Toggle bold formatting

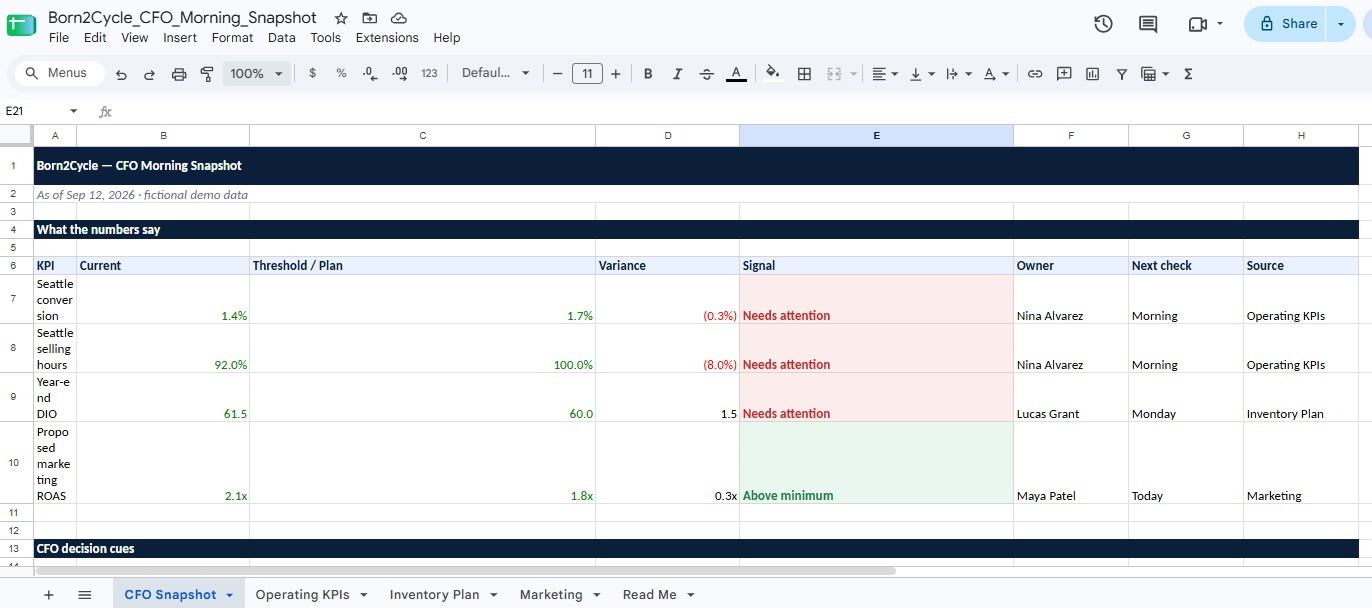coord(648,74)
